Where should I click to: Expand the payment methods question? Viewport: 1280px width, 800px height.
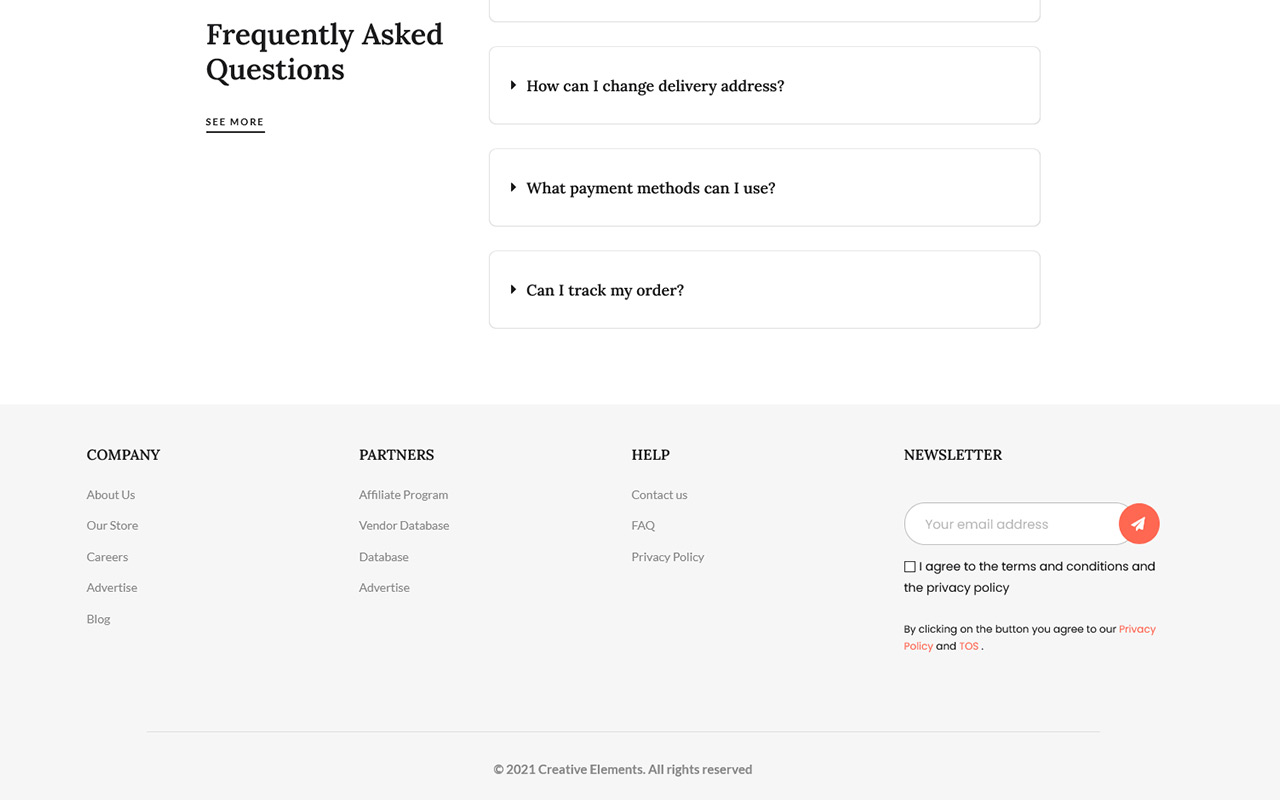click(764, 188)
